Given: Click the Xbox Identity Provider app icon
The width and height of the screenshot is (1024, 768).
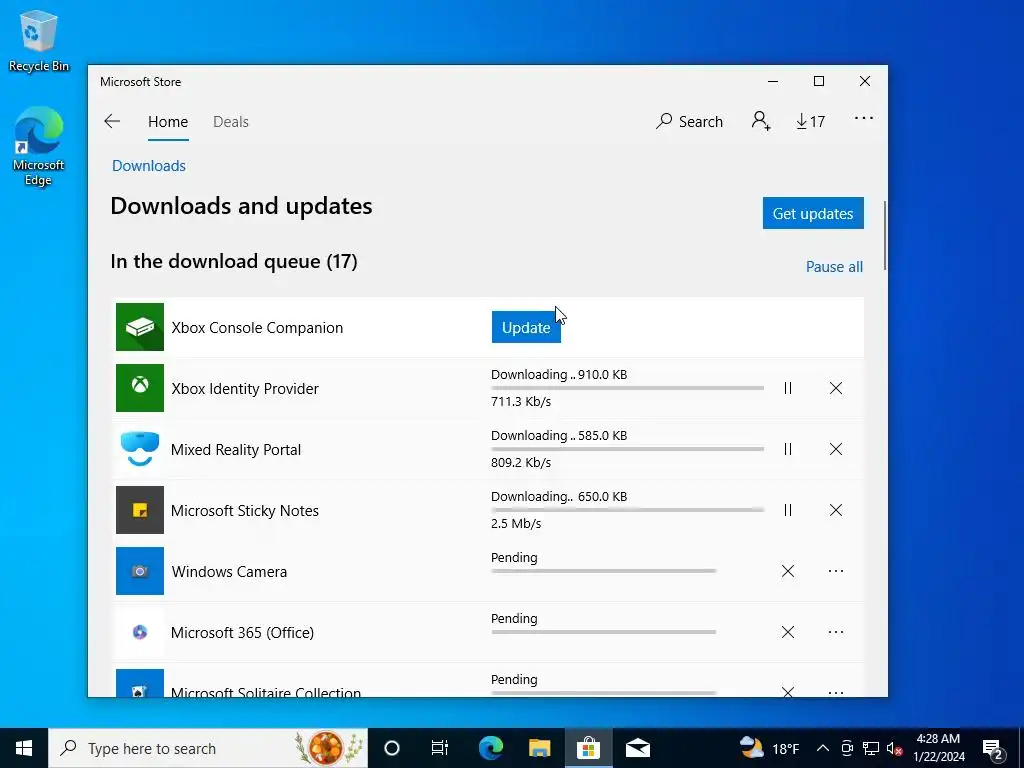Looking at the screenshot, I should point(140,388).
